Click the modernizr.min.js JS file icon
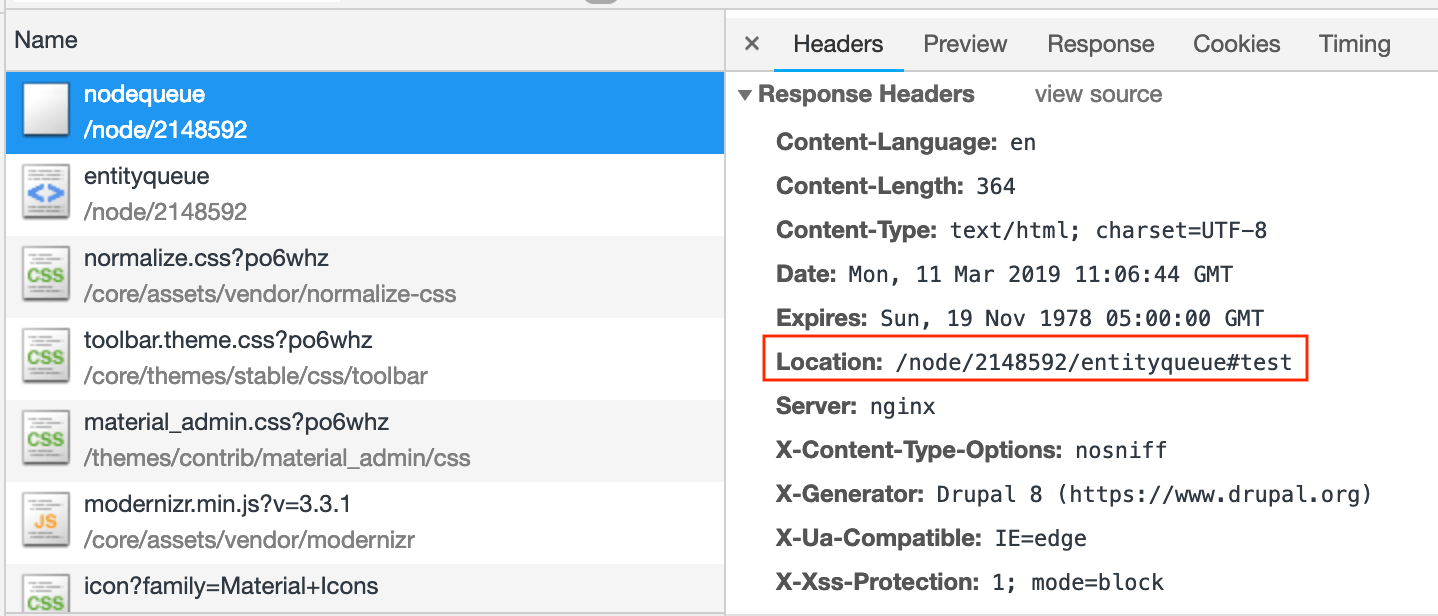 point(46,521)
